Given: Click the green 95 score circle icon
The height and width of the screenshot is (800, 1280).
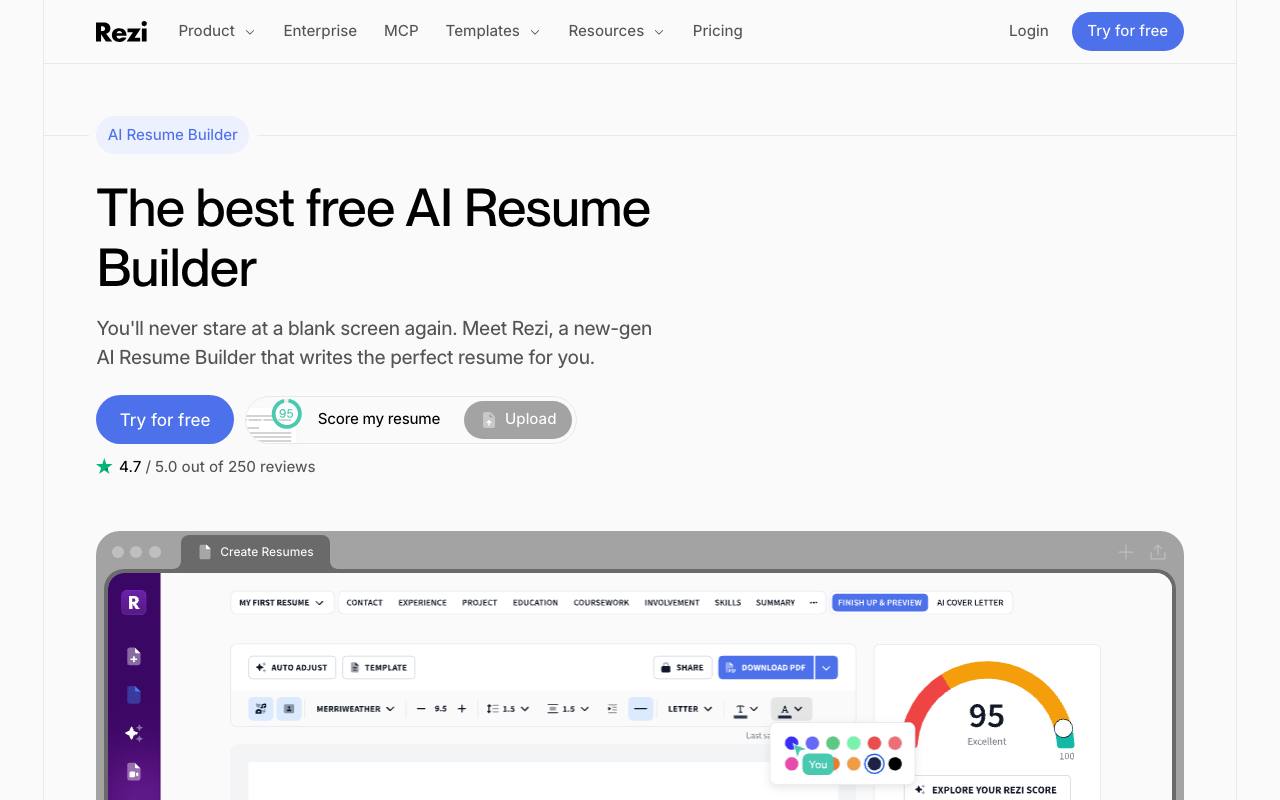Looking at the screenshot, I should (286, 413).
